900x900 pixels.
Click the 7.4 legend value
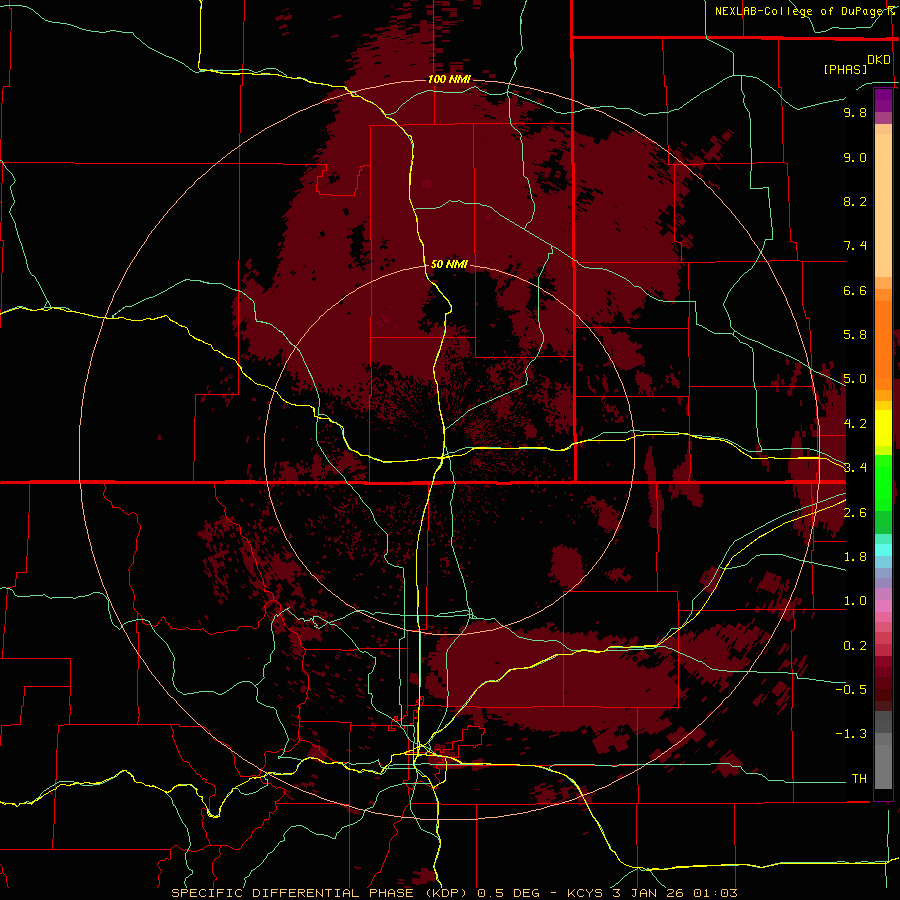click(855, 246)
